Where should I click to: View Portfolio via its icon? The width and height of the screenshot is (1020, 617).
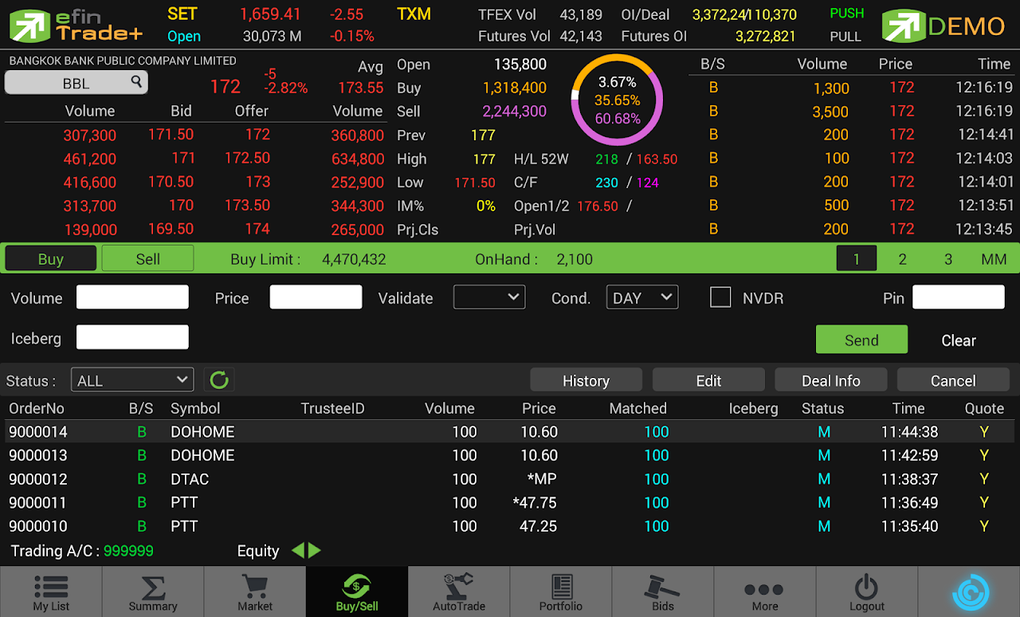point(560,591)
